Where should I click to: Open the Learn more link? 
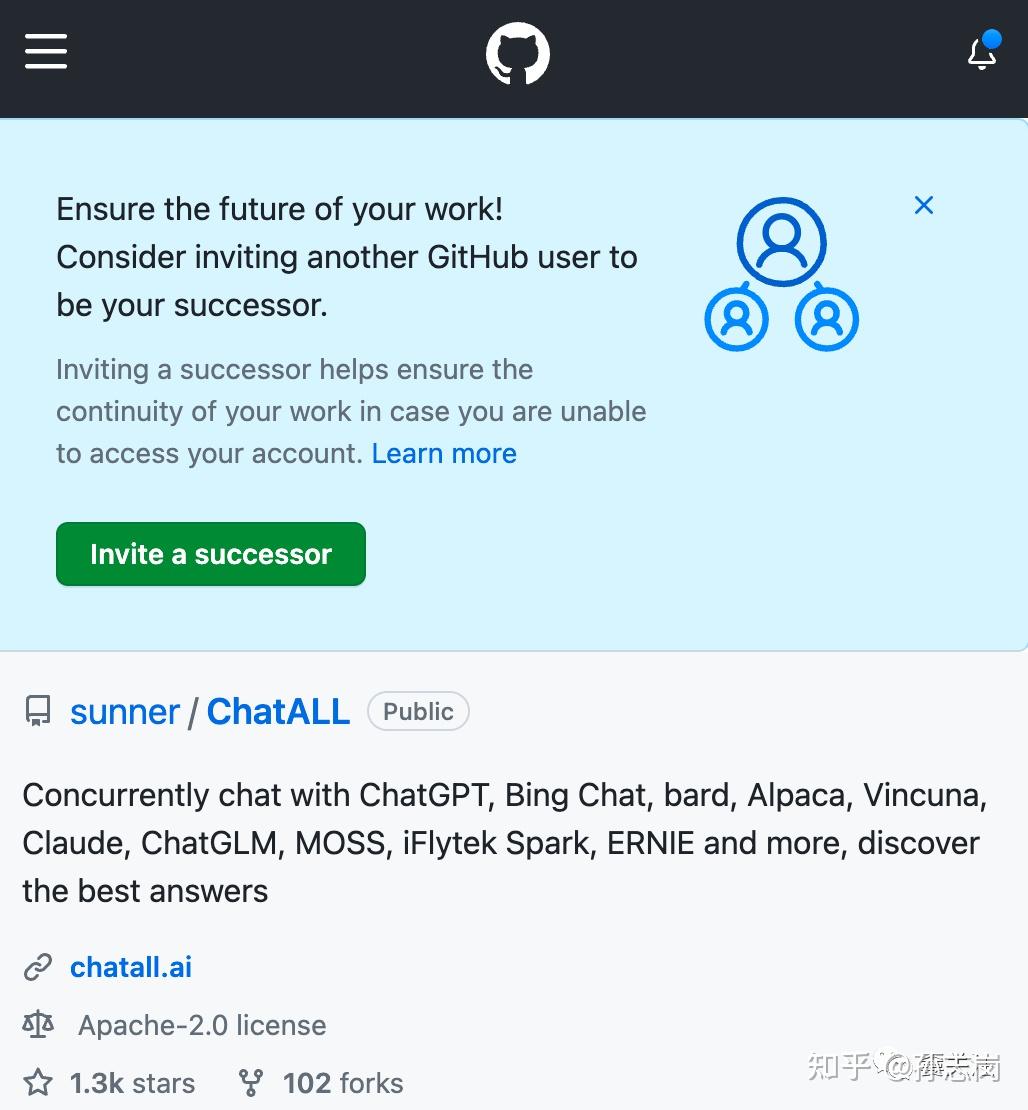(444, 453)
